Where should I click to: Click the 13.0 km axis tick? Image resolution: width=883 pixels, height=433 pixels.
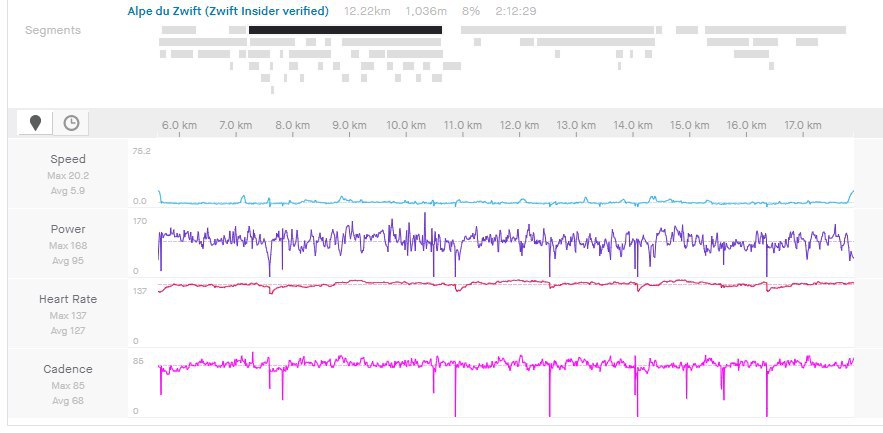point(576,125)
